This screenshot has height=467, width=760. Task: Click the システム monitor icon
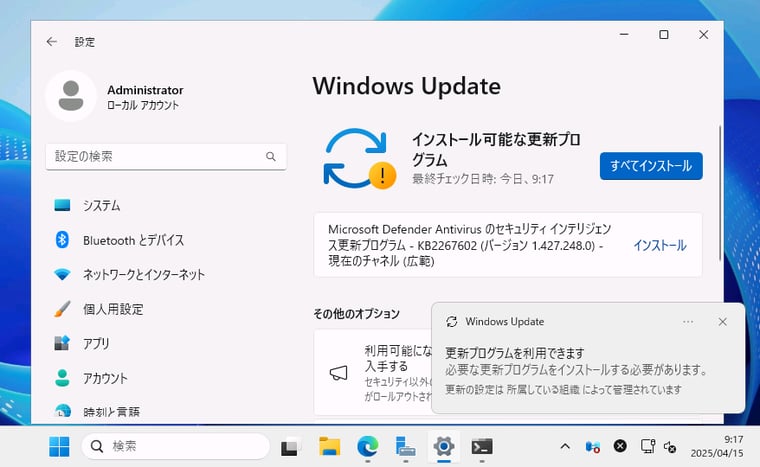pyautogui.click(x=63, y=206)
